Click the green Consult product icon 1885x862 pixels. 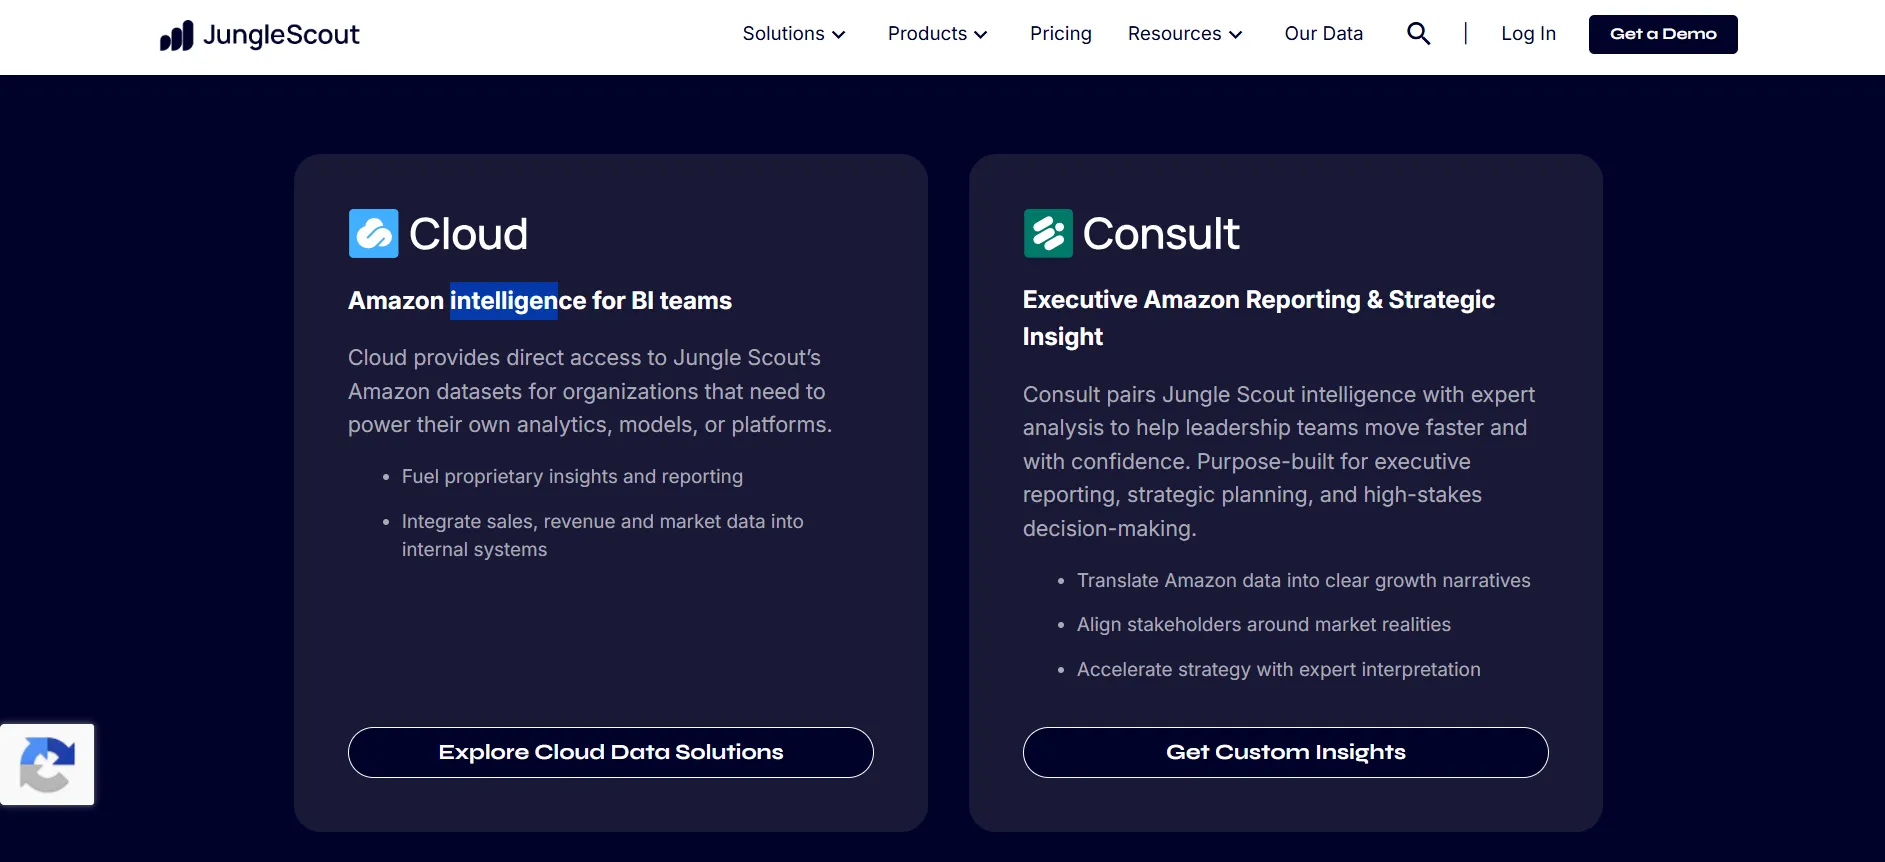(x=1048, y=233)
